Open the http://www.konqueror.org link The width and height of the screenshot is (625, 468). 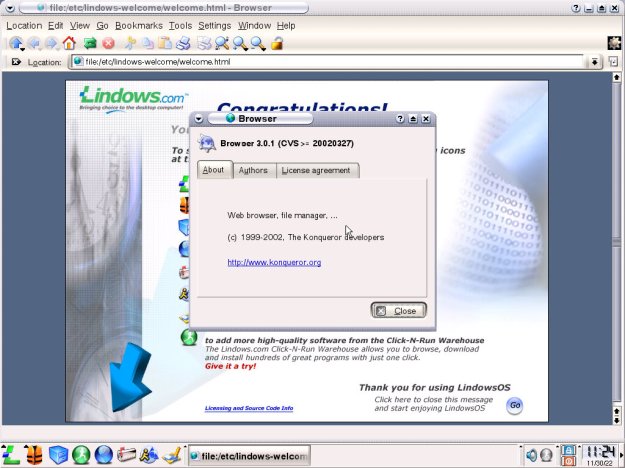click(274, 262)
